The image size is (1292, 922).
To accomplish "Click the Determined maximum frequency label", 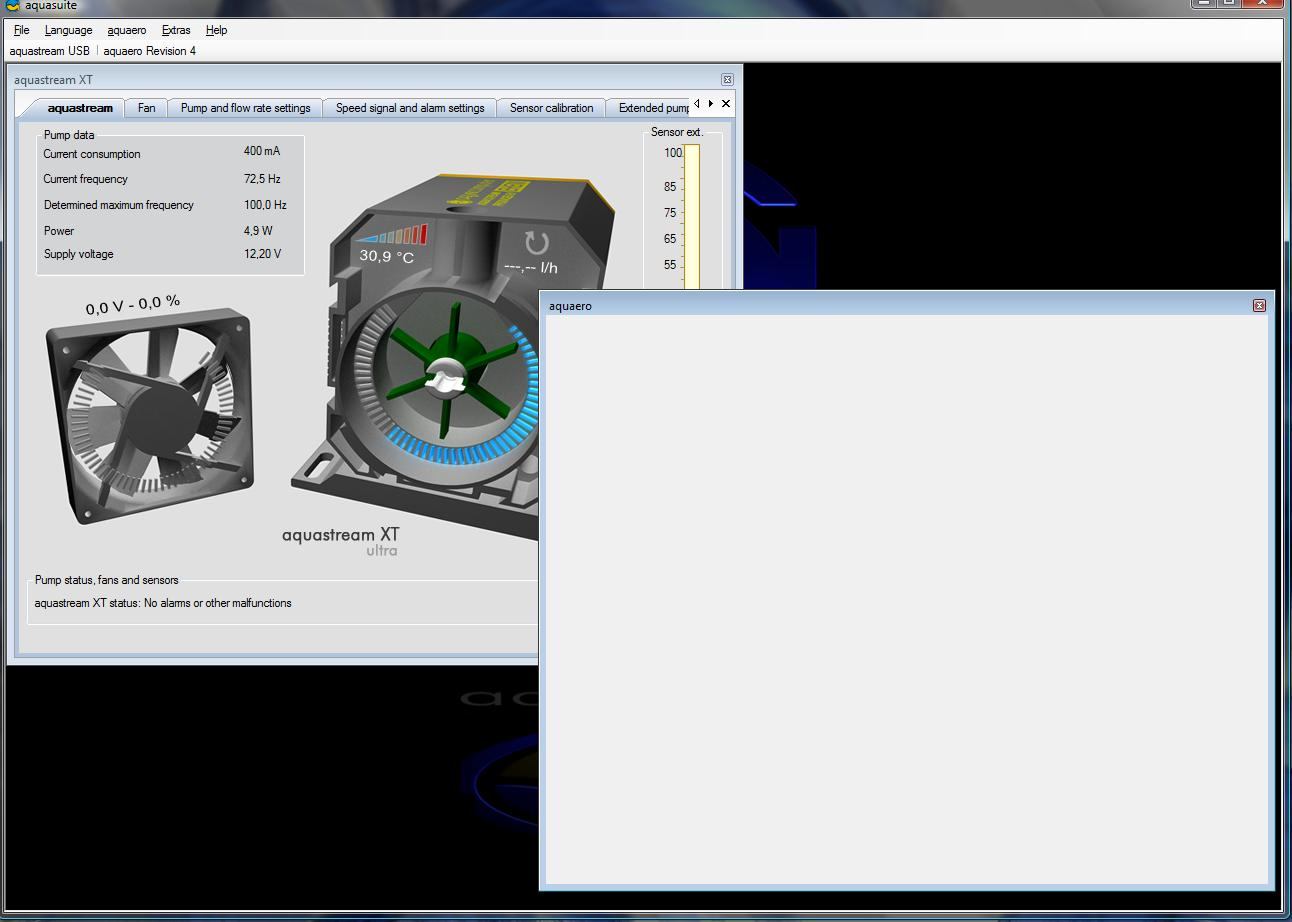I will [x=119, y=205].
